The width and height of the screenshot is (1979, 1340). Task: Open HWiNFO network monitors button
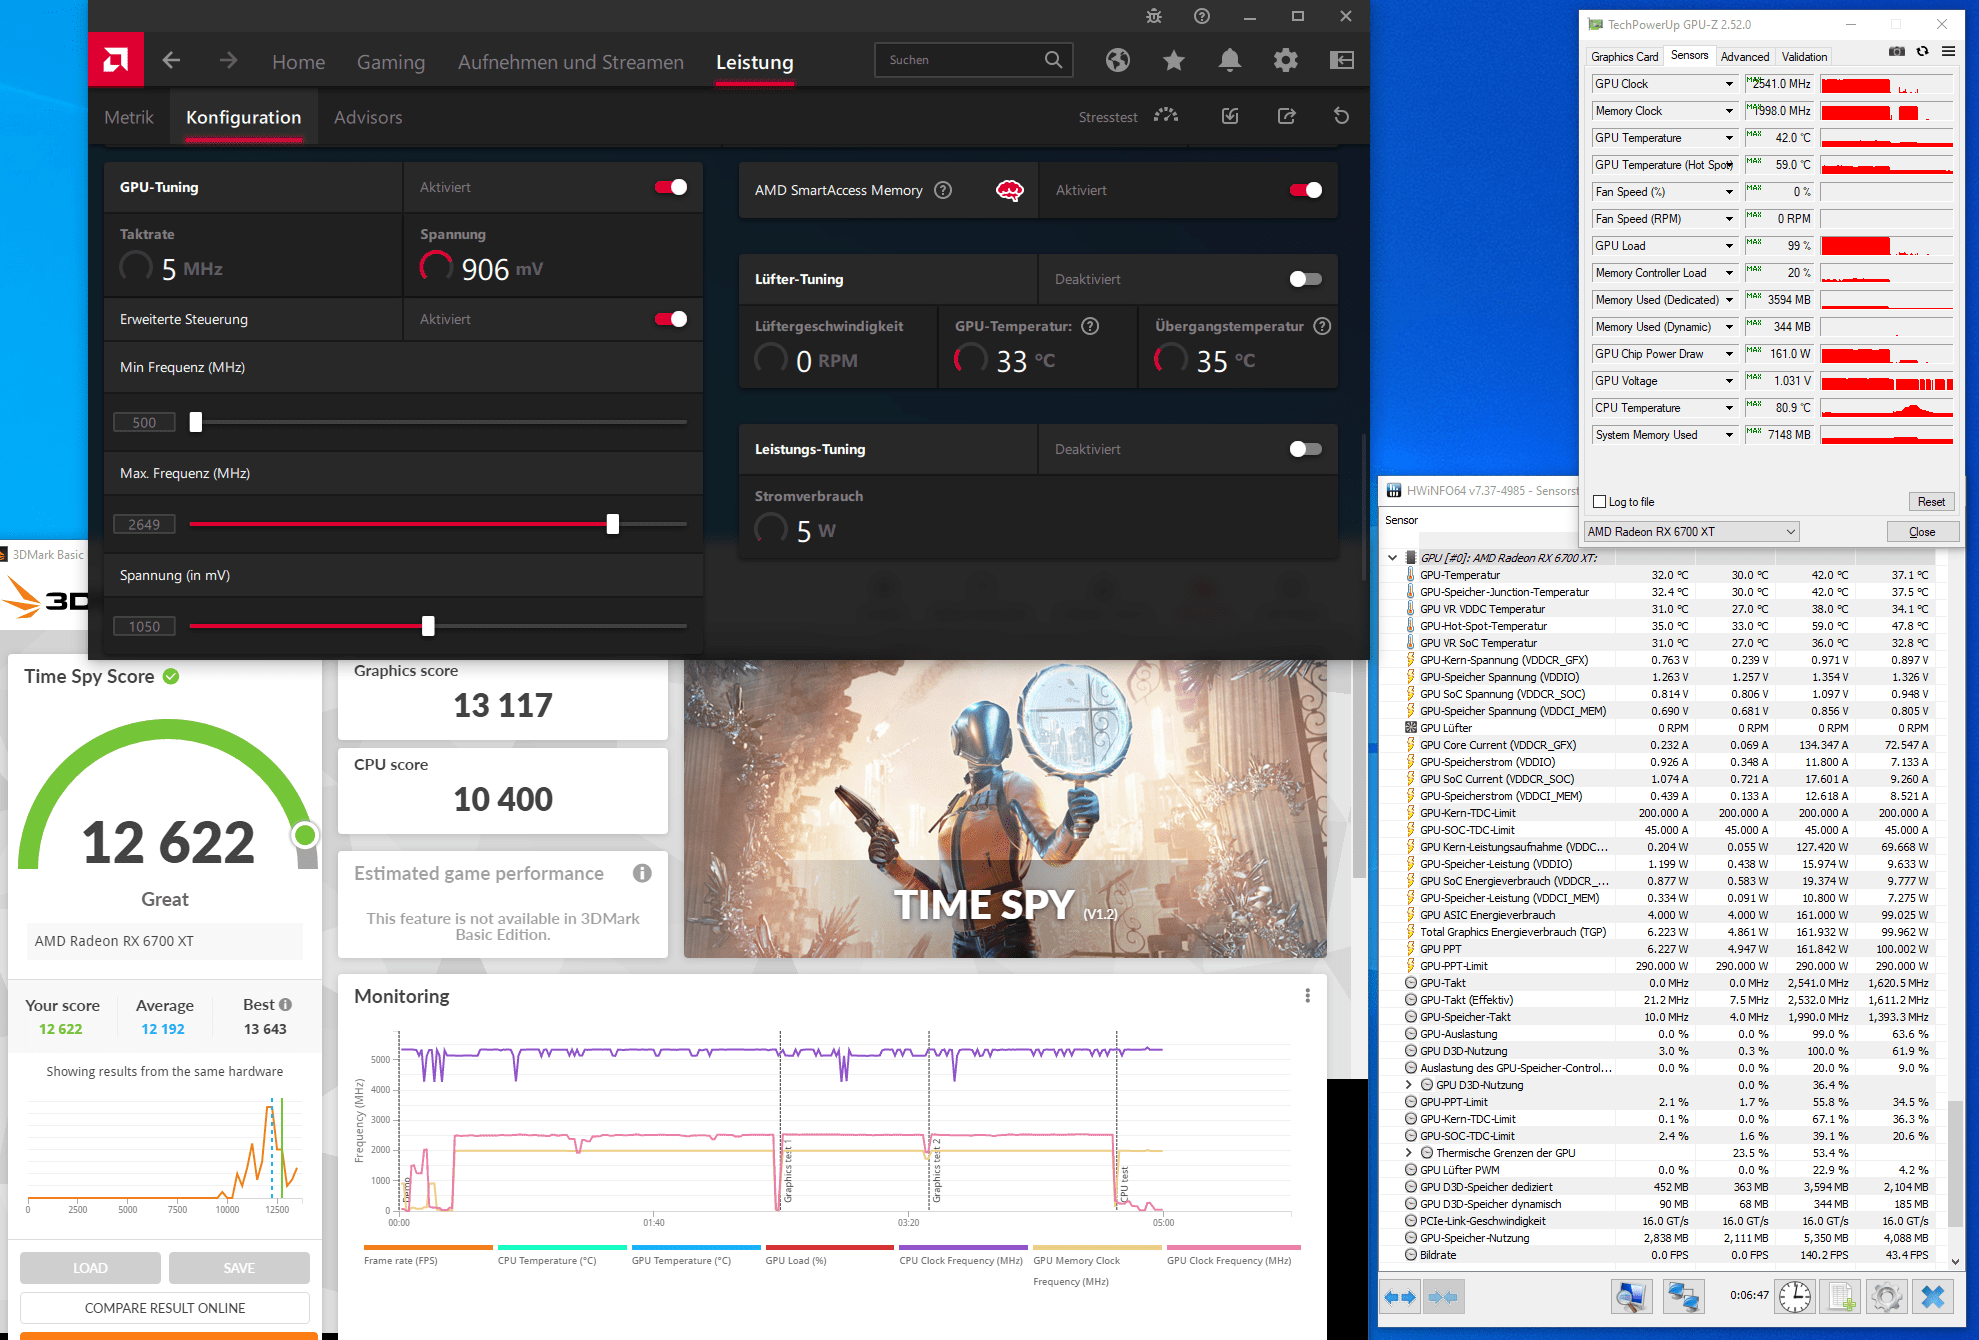point(1683,1297)
